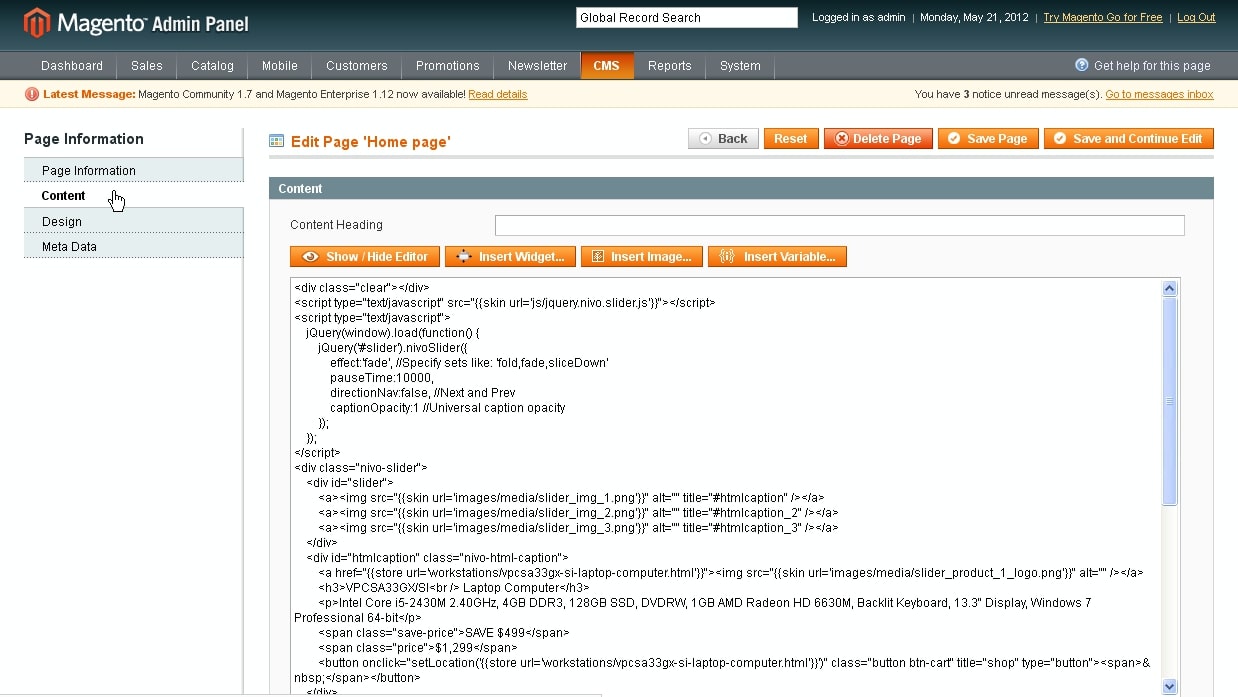1238x697 pixels.
Task: Click the Content Heading input field
Action: pyautogui.click(x=840, y=225)
